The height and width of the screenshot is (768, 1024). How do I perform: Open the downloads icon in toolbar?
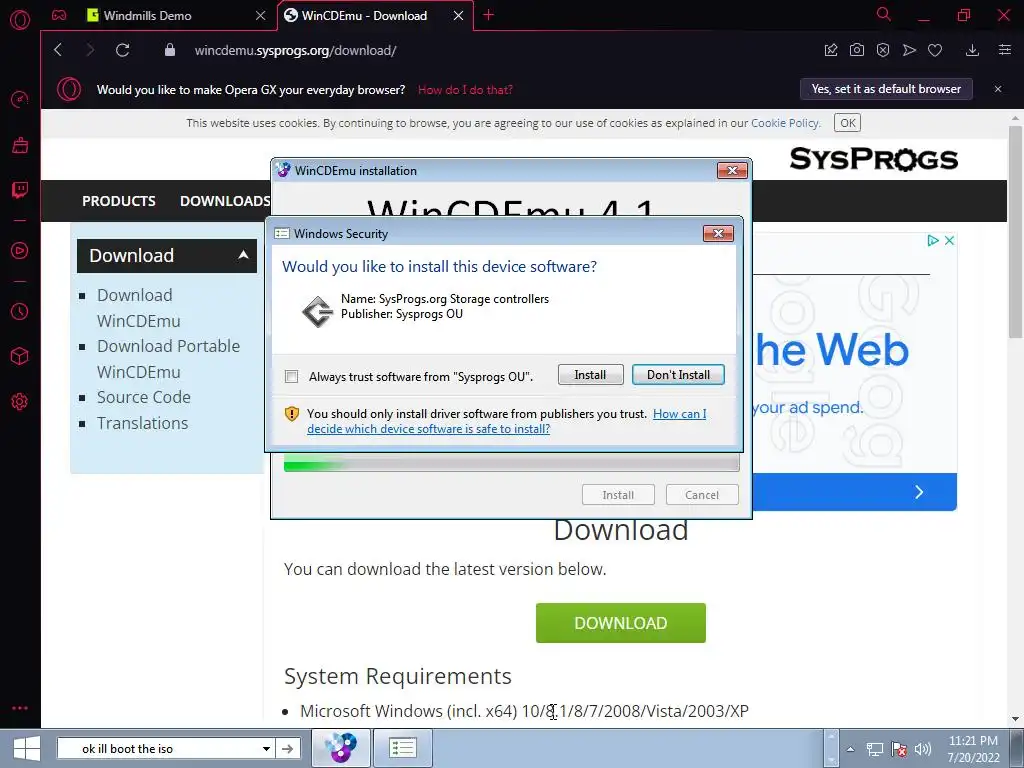[x=972, y=50]
